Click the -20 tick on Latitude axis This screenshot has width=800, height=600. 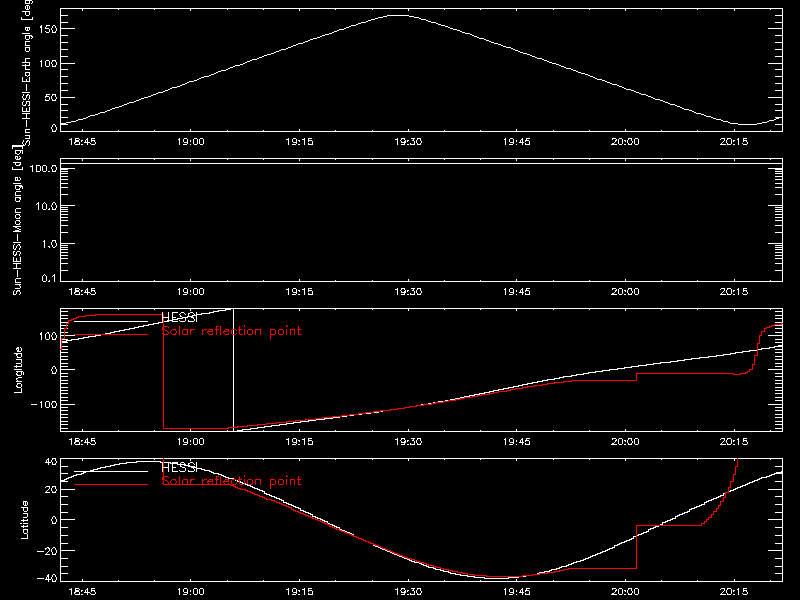point(47,551)
